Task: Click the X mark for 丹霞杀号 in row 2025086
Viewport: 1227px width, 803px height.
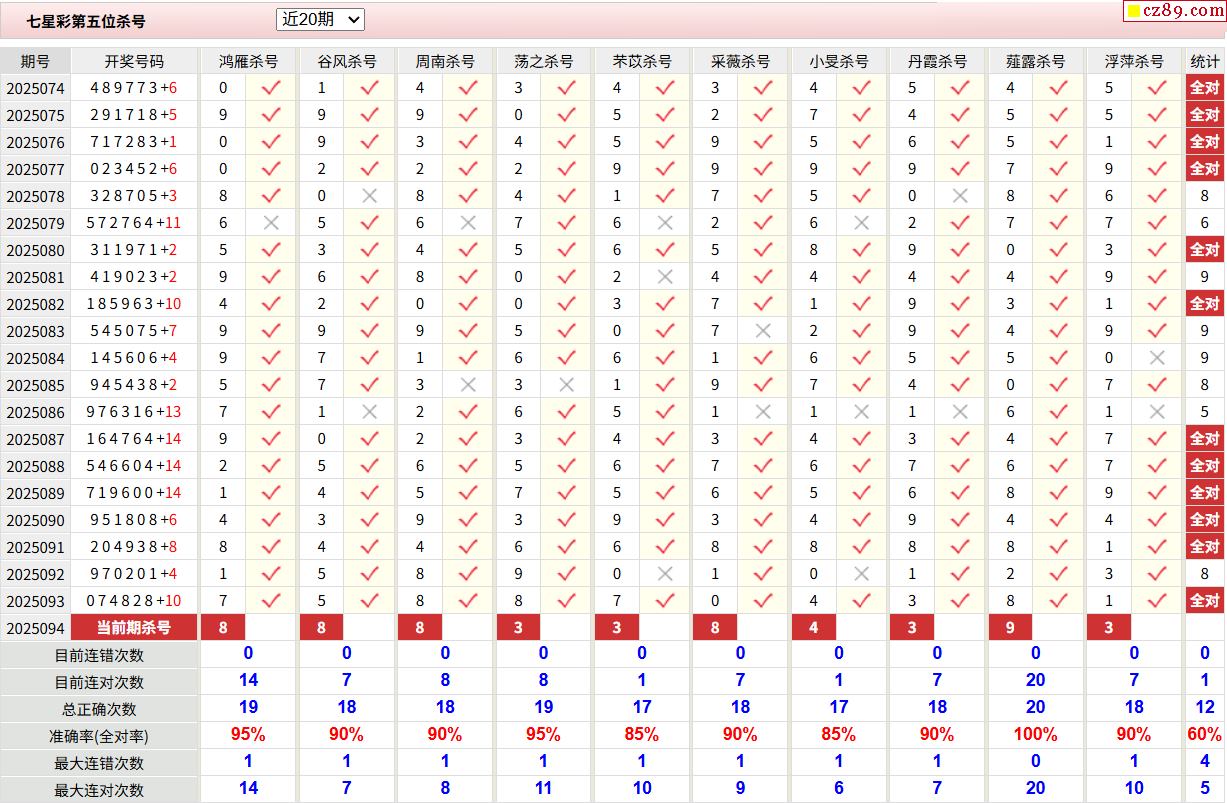Action: [960, 412]
